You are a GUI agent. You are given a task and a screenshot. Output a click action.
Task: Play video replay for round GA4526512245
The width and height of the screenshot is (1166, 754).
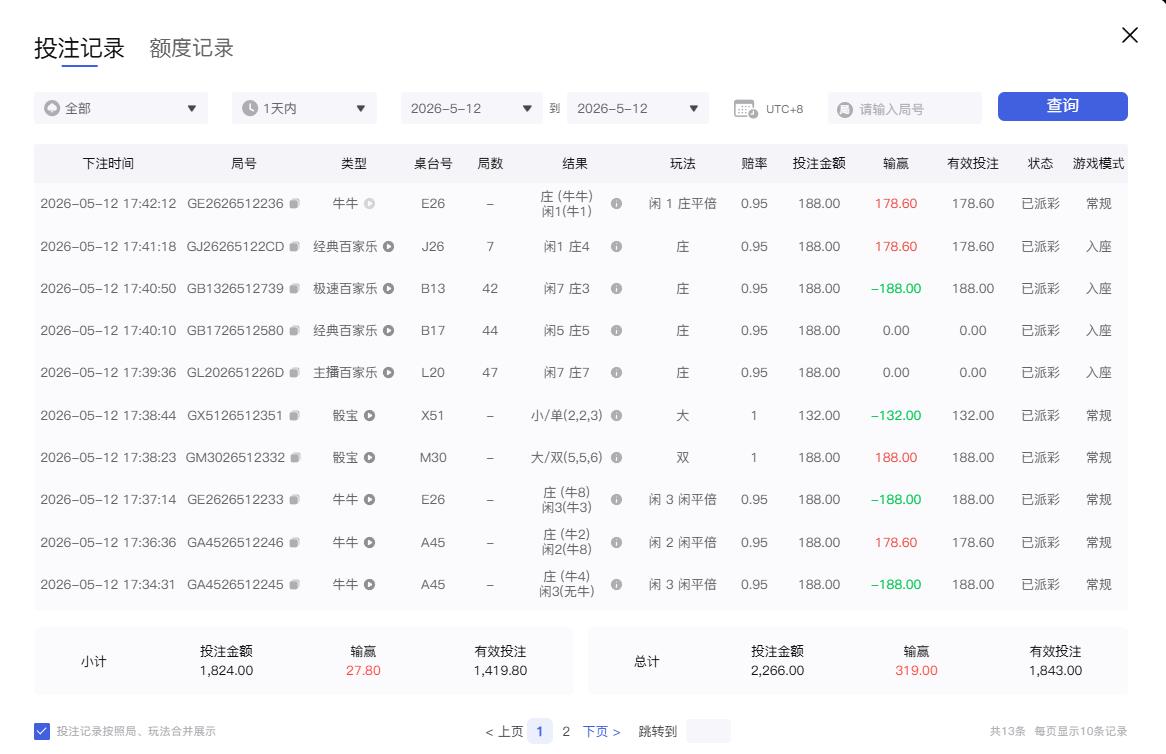370,584
